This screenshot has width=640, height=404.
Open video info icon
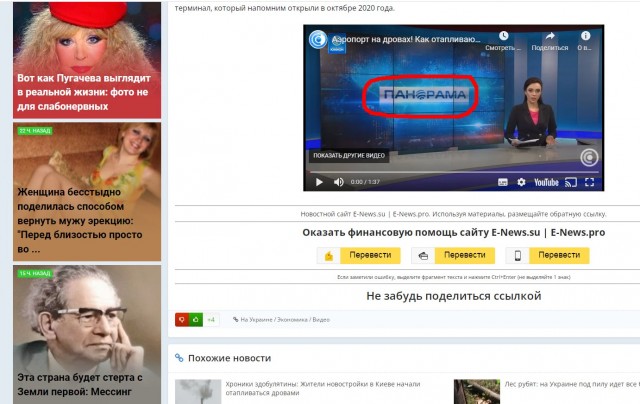[585, 36]
